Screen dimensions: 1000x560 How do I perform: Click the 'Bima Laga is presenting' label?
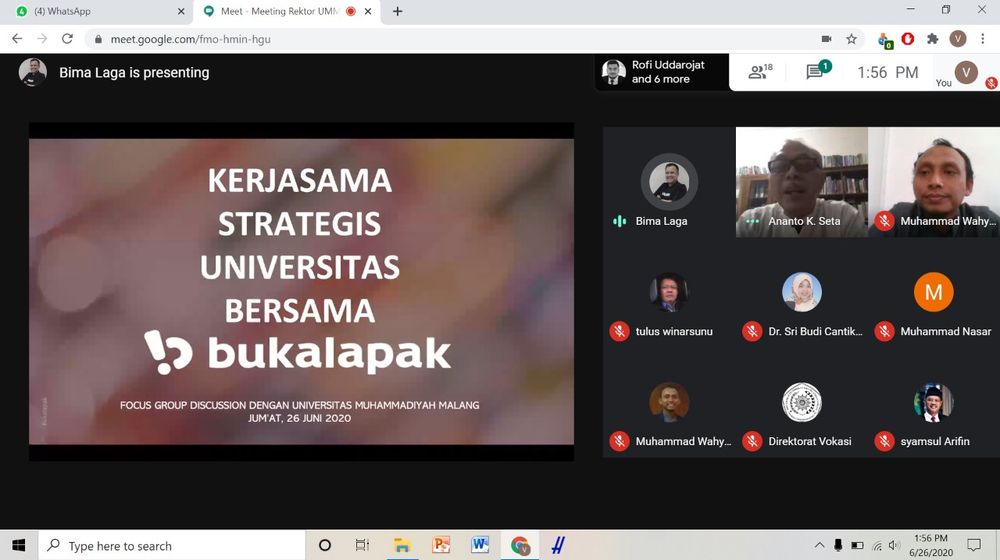click(134, 73)
